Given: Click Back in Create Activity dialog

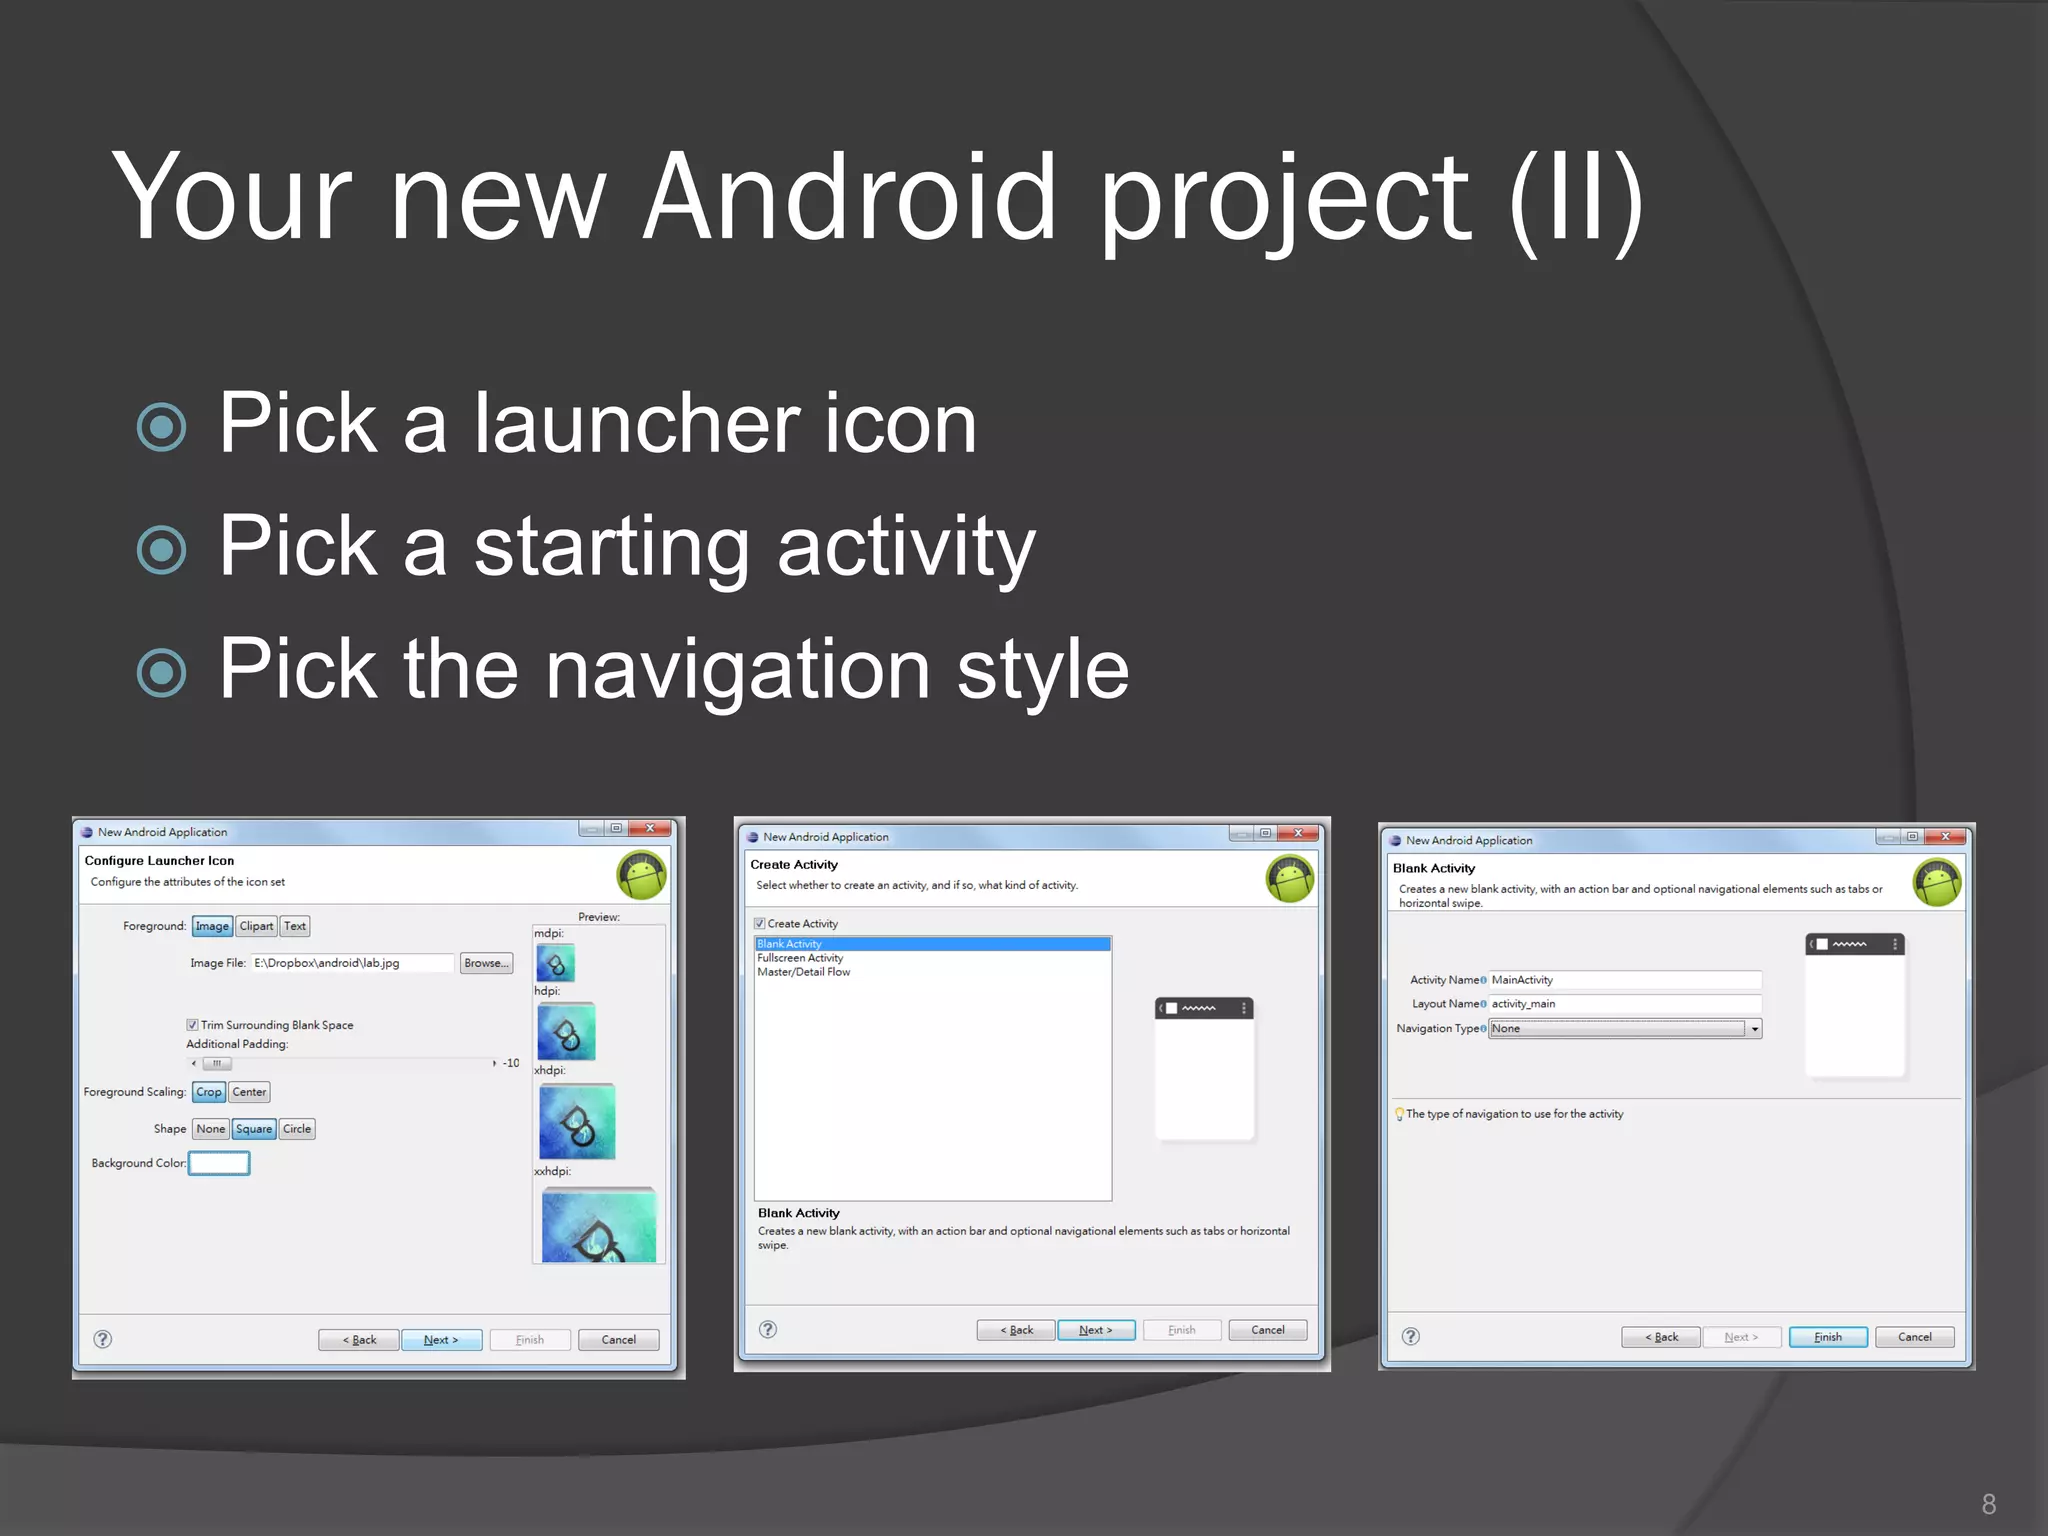Looking at the screenshot, I should pyautogui.click(x=1016, y=1330).
